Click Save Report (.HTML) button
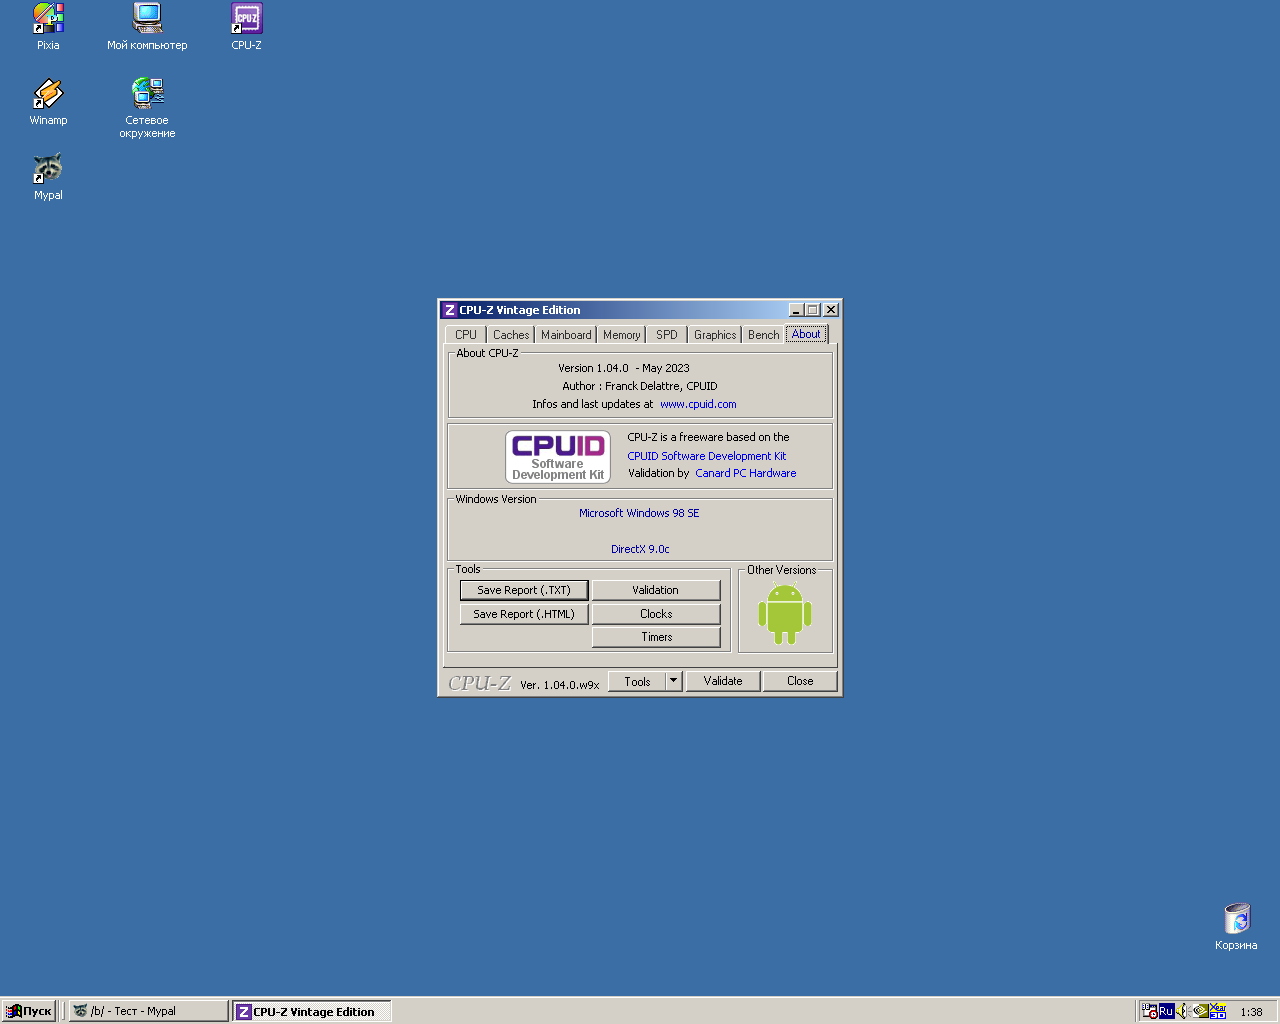The image size is (1280, 1024). pyautogui.click(x=524, y=614)
